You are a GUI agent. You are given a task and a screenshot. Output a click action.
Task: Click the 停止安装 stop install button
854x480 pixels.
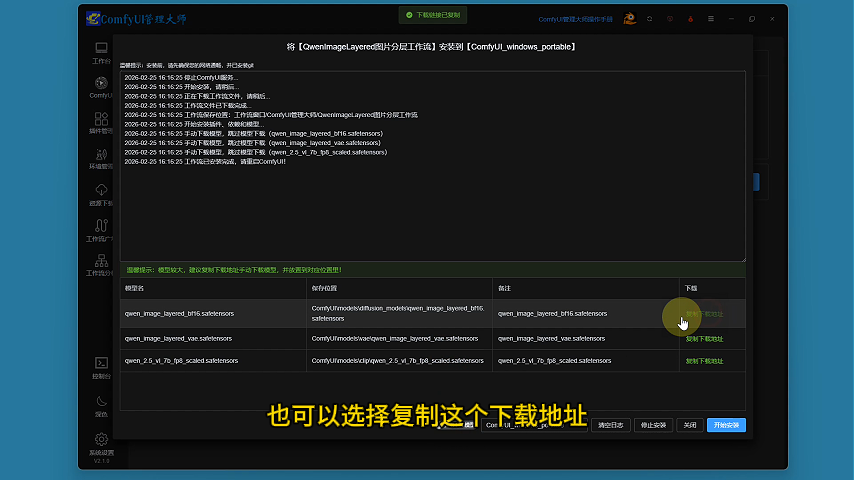(653, 425)
